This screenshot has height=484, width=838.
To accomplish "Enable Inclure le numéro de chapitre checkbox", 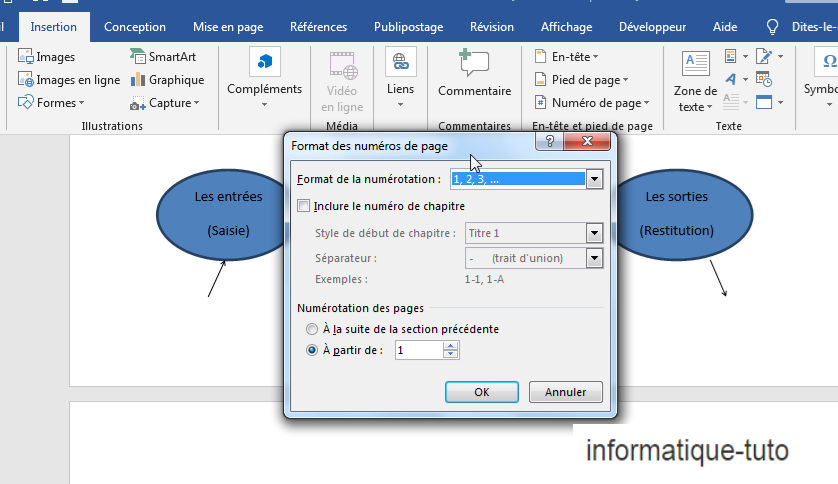I will pyautogui.click(x=305, y=207).
